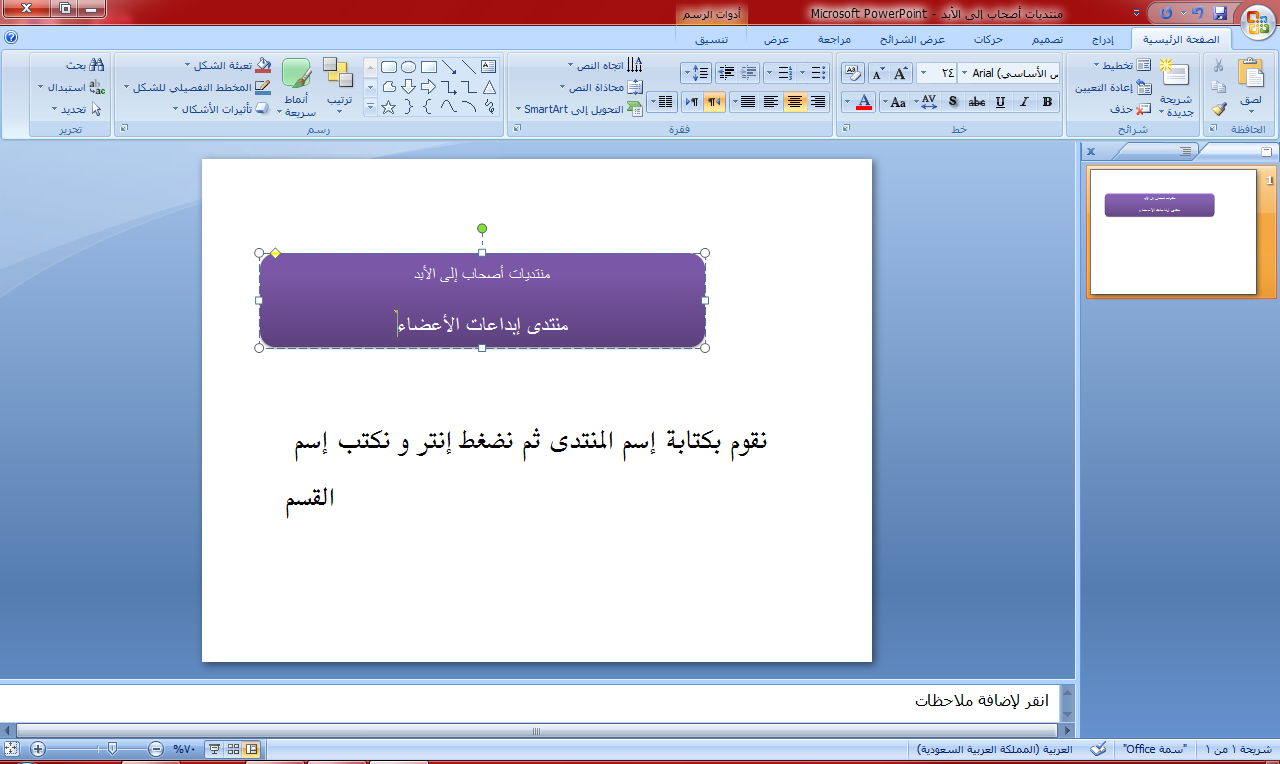Pick the 5-Point Star shape
Viewport: 1280px width, 764px height.
[x=389, y=106]
